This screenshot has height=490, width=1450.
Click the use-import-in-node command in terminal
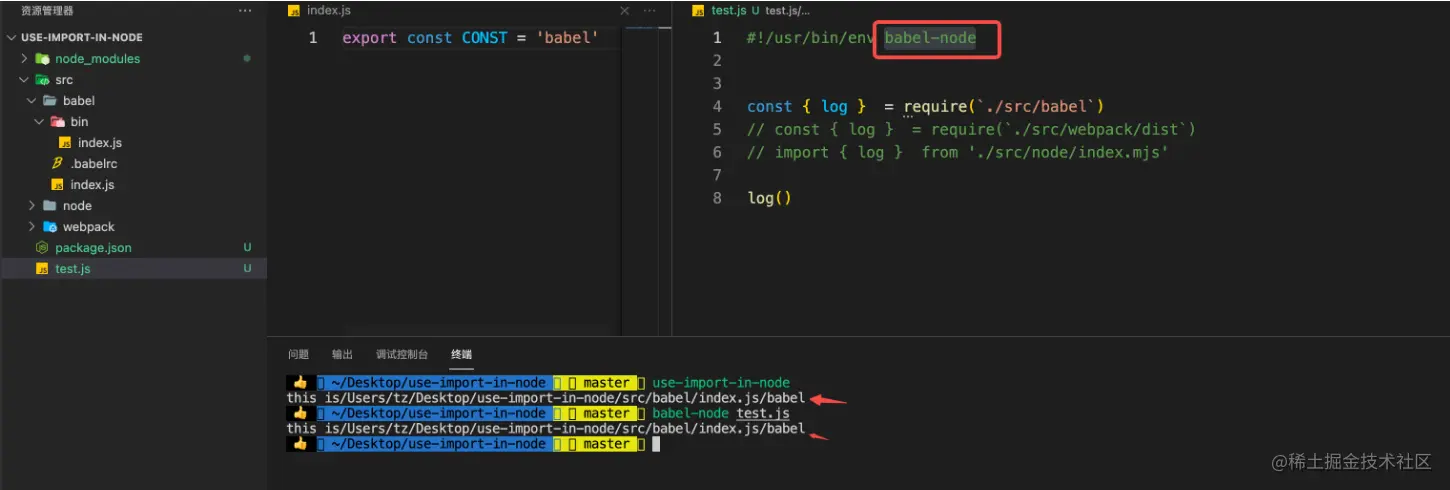tap(721, 383)
